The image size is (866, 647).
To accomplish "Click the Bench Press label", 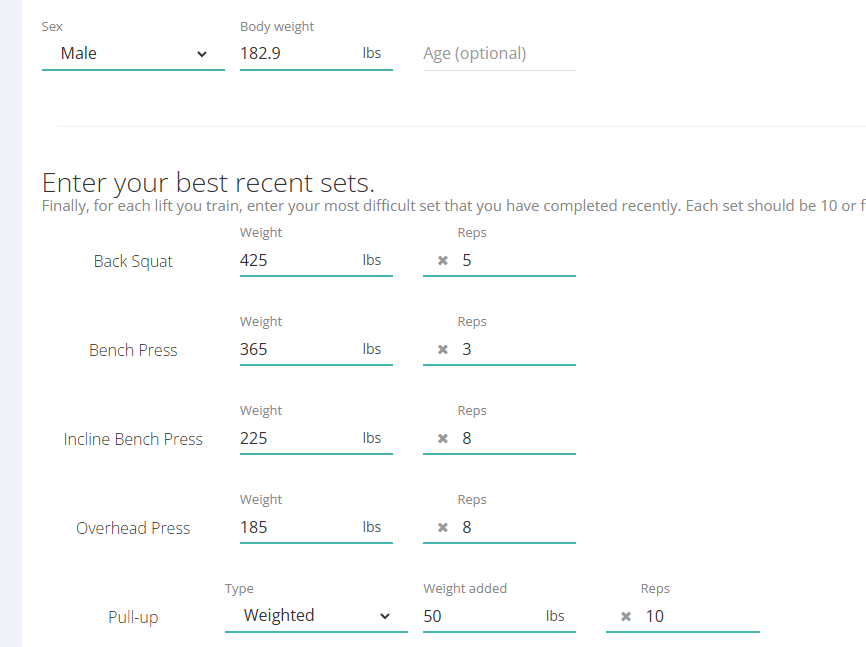I will pyautogui.click(x=133, y=350).
